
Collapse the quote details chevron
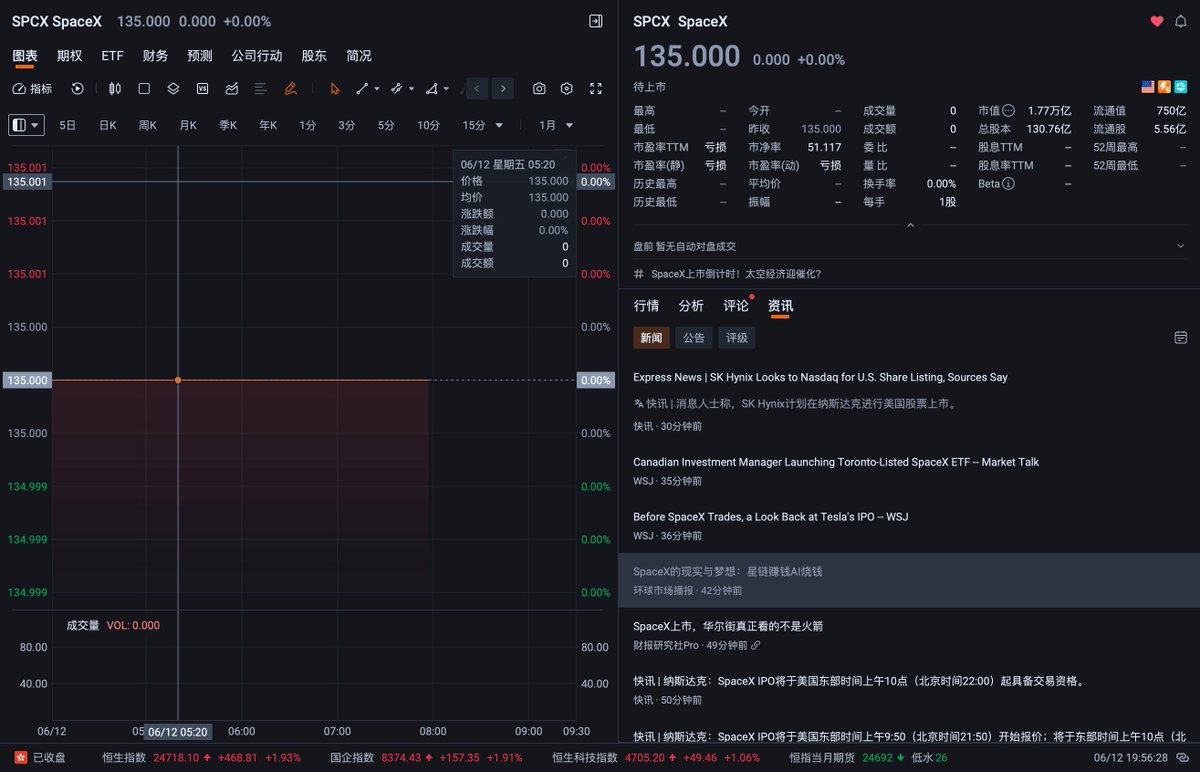pyautogui.click(x=910, y=225)
